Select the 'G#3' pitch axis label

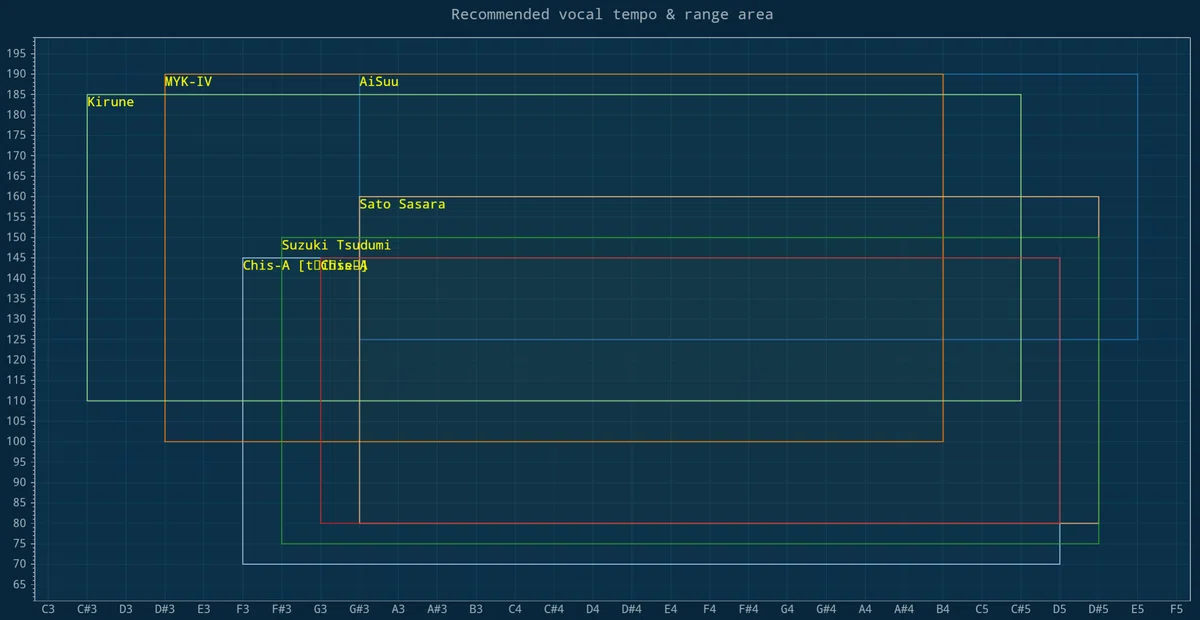(x=360, y=608)
